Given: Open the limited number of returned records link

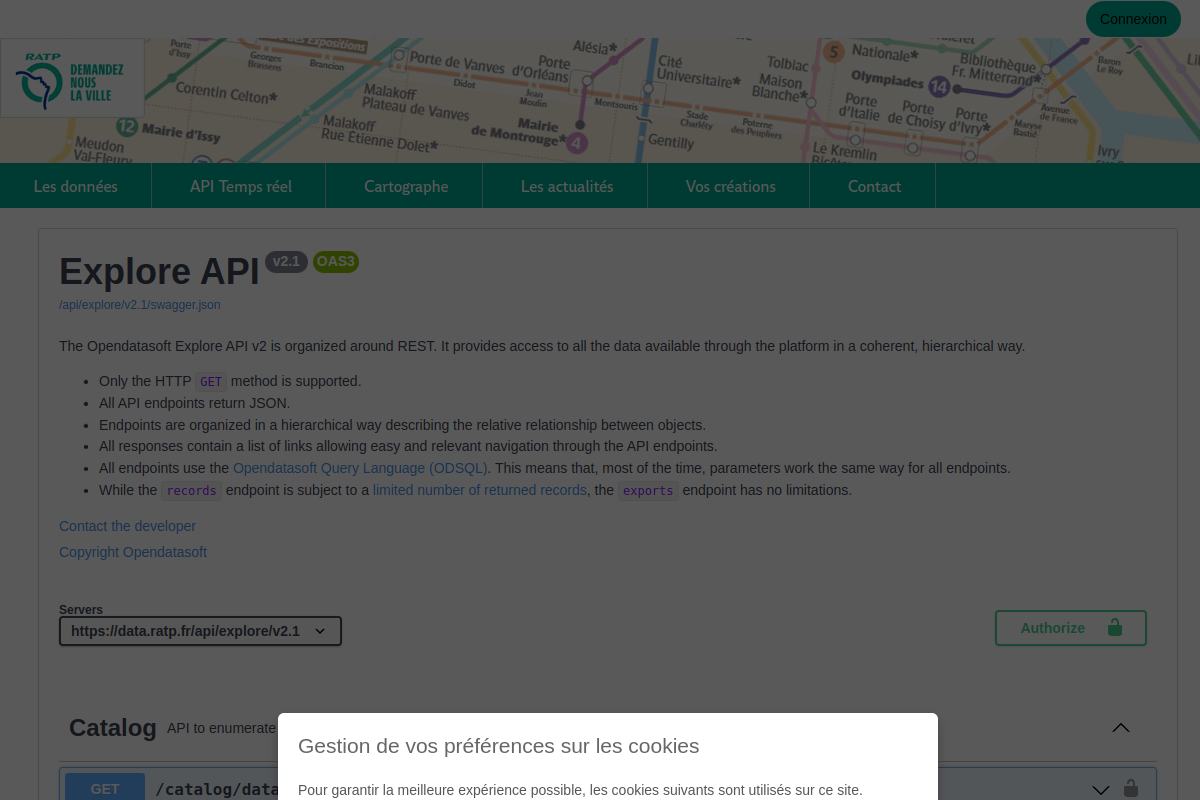Looking at the screenshot, I should point(480,490).
